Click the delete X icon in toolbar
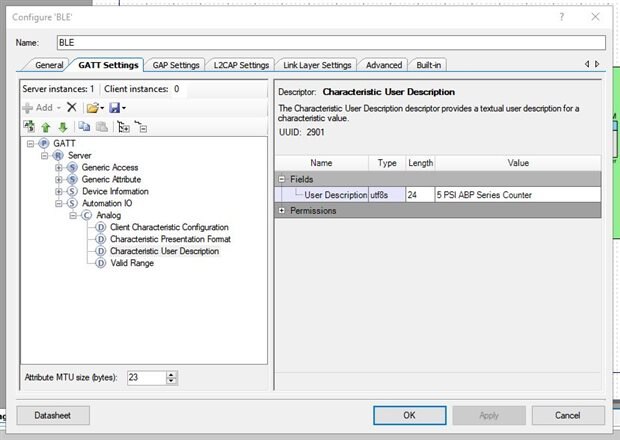This screenshot has height=440, width=620. 72,107
